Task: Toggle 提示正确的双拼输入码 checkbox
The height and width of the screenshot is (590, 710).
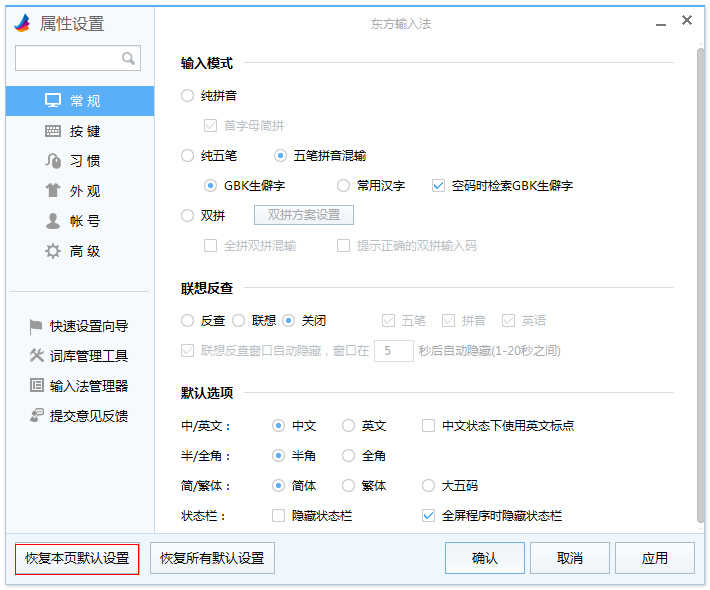Action: (x=343, y=245)
